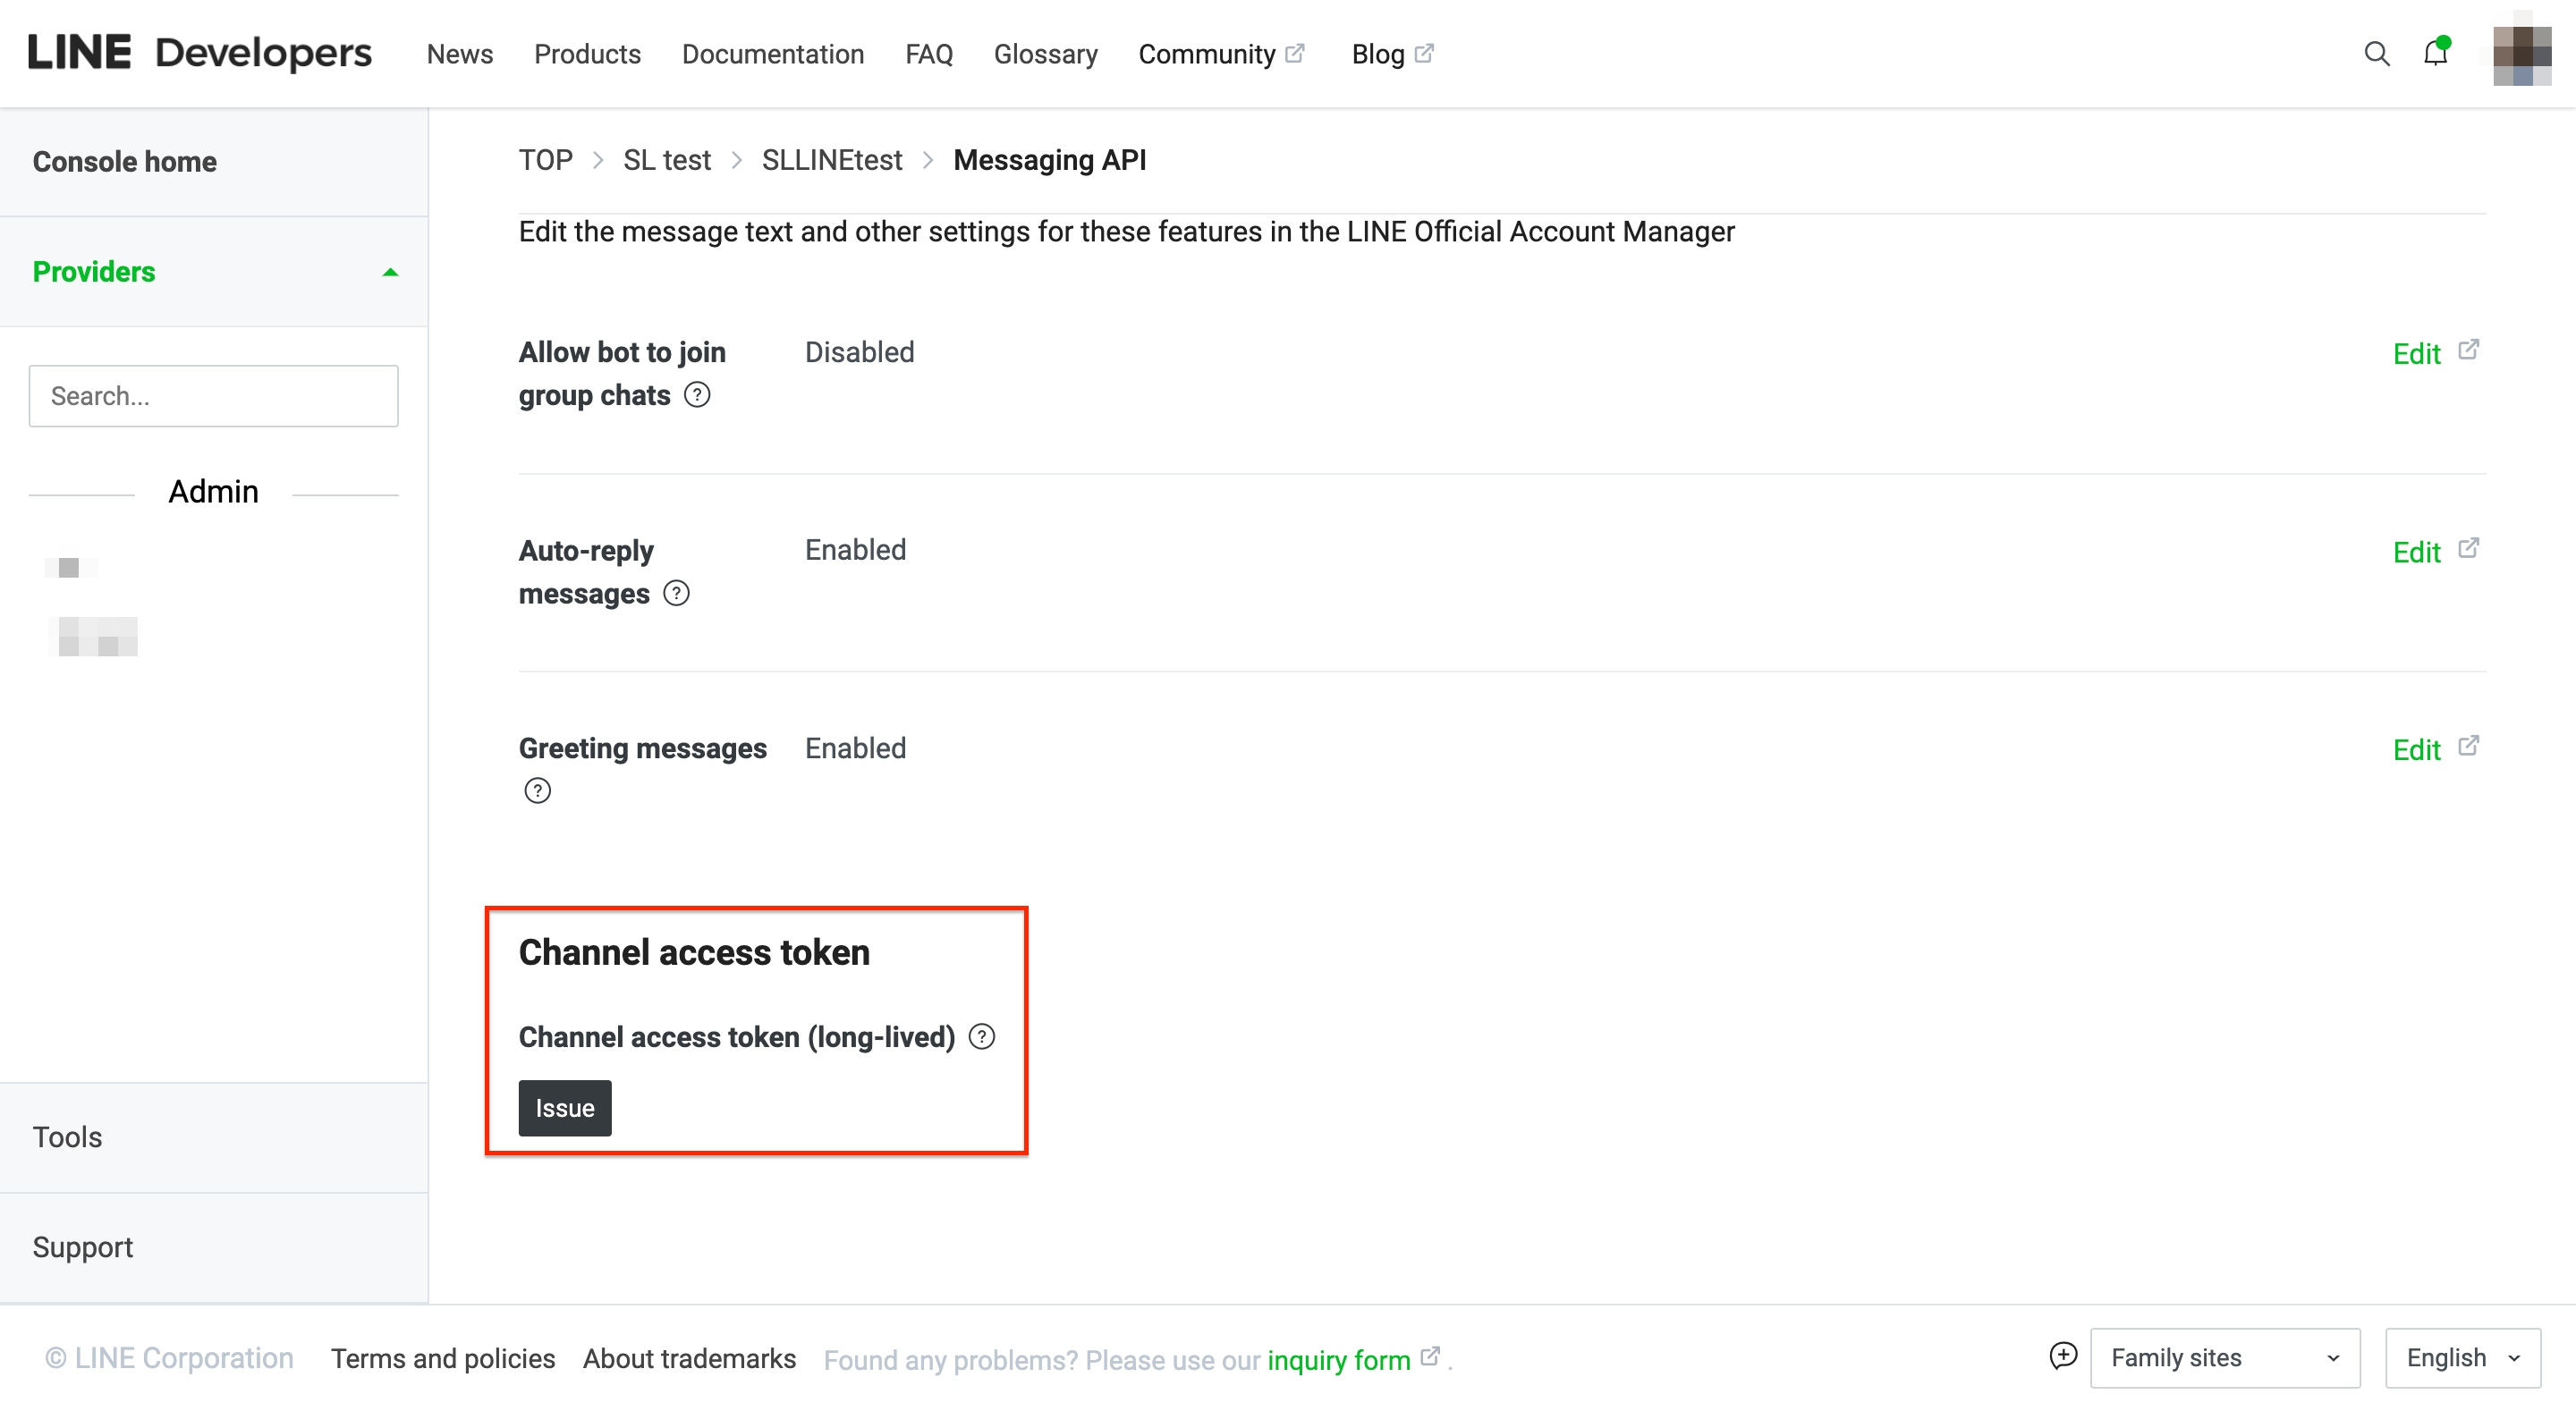Click external link icon beside Greeting messages Edit
The width and height of the screenshot is (2576, 1411).
(x=2468, y=746)
